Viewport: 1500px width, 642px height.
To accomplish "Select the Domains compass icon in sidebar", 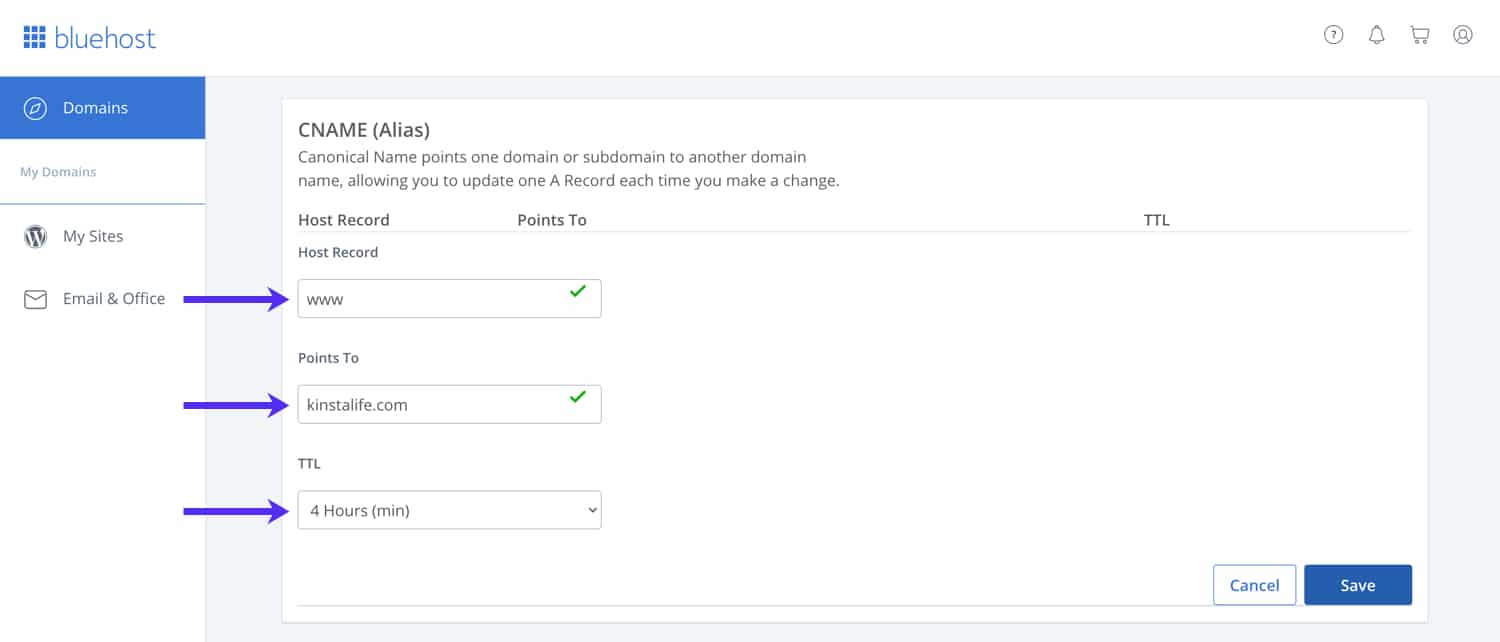I will (x=36, y=107).
